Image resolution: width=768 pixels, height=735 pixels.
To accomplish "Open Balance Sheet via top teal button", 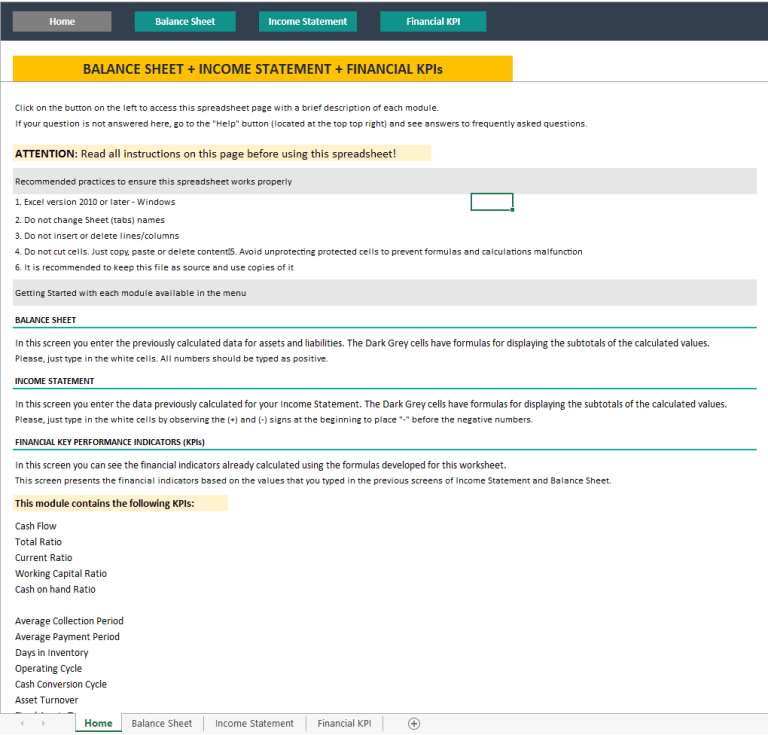I will pos(185,21).
